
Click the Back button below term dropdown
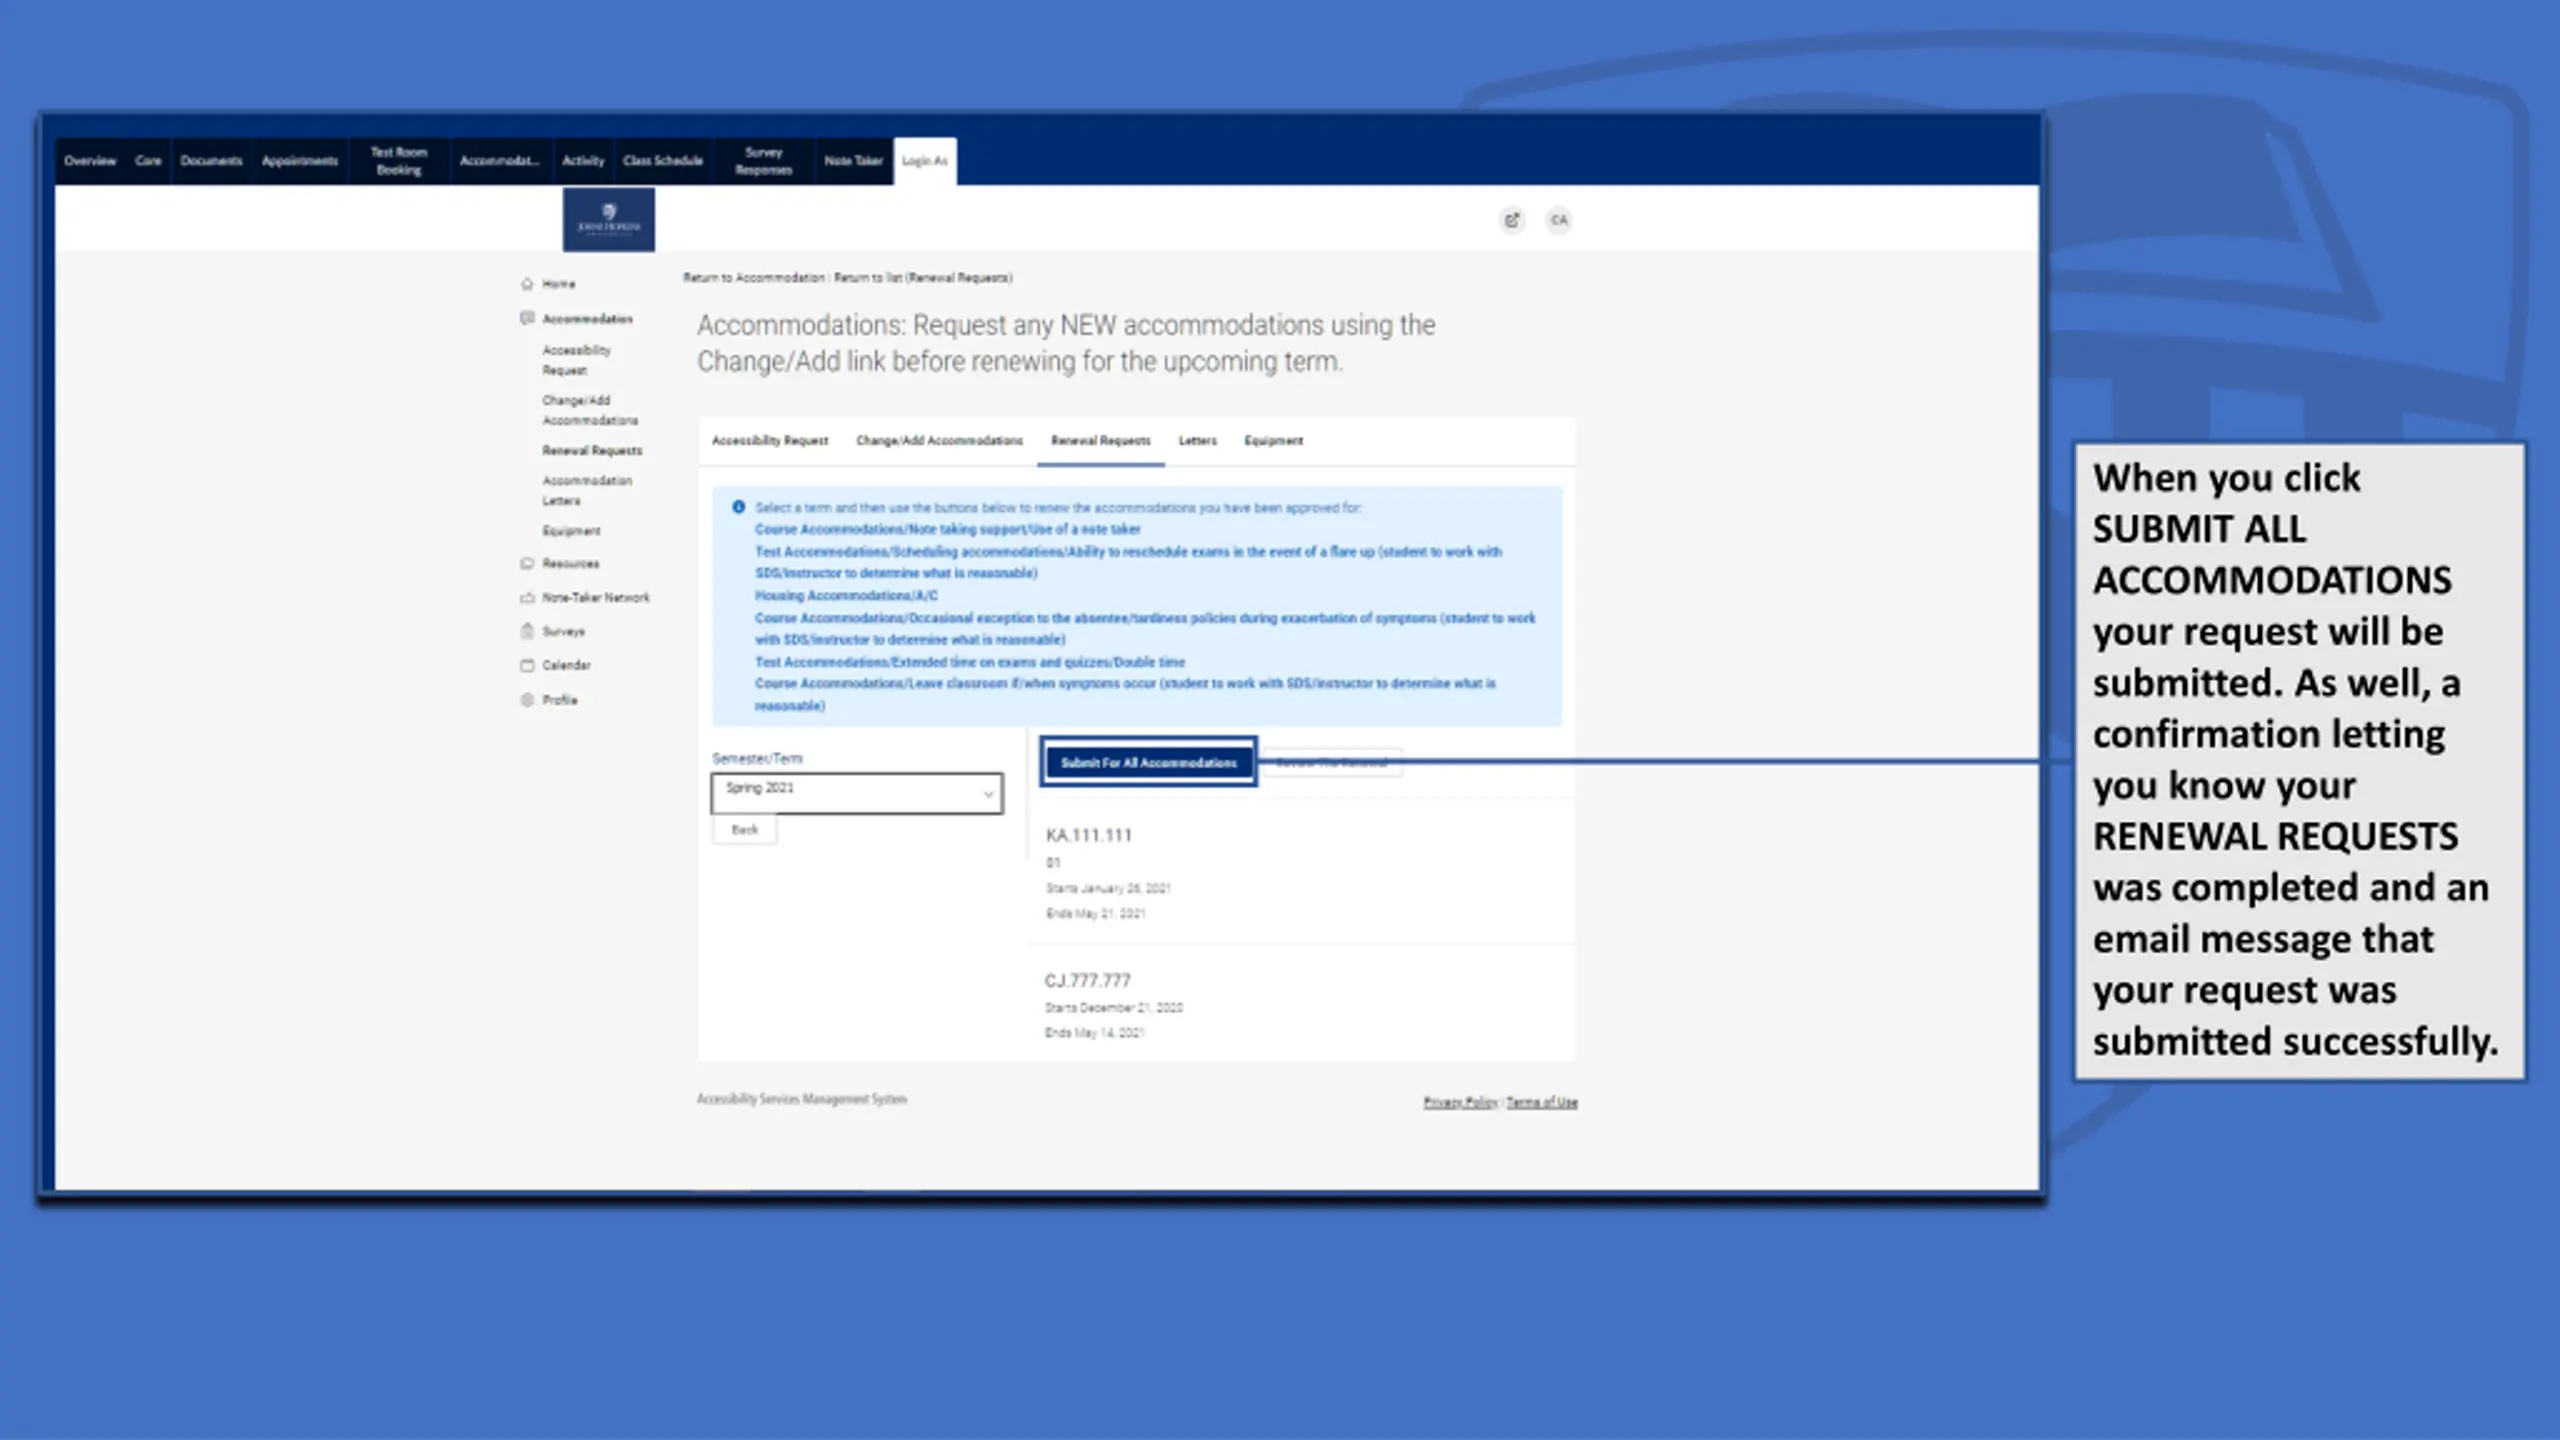pyautogui.click(x=744, y=830)
